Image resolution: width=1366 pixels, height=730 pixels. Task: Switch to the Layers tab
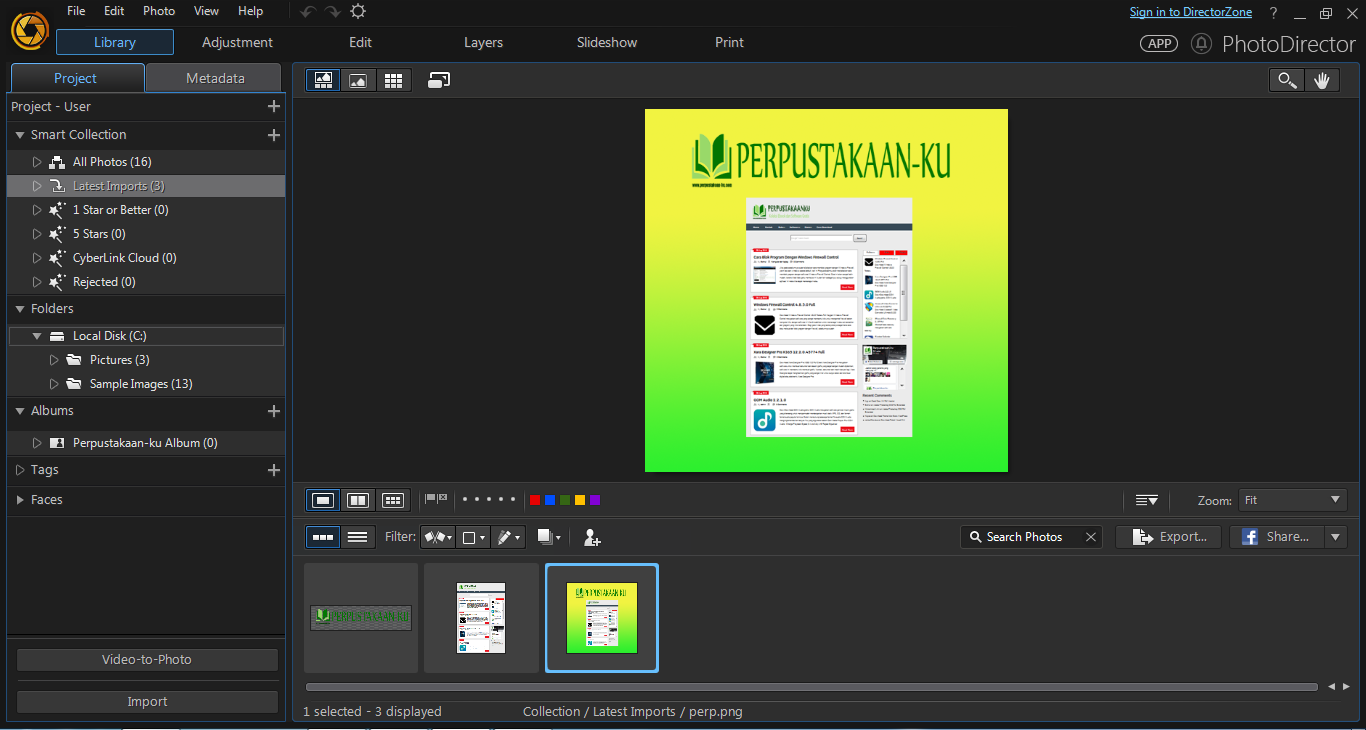point(483,42)
